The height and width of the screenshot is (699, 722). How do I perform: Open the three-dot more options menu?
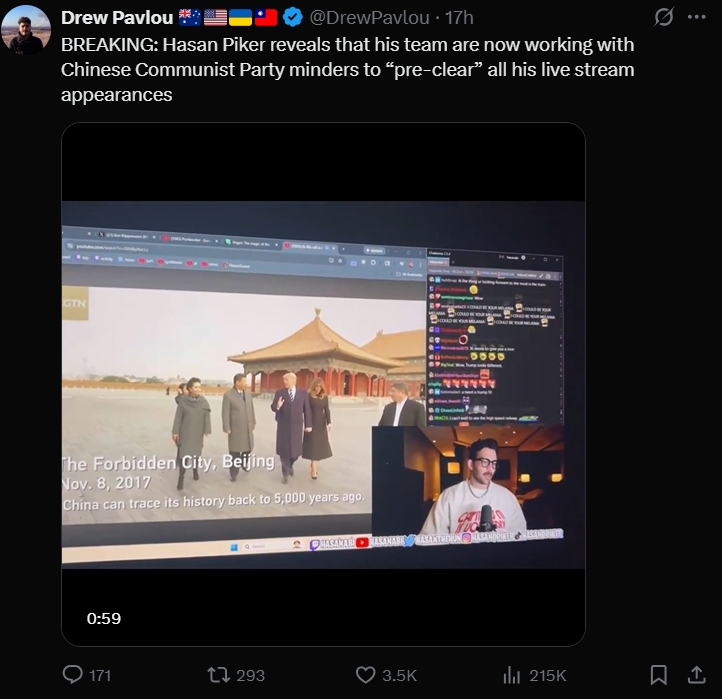click(696, 17)
